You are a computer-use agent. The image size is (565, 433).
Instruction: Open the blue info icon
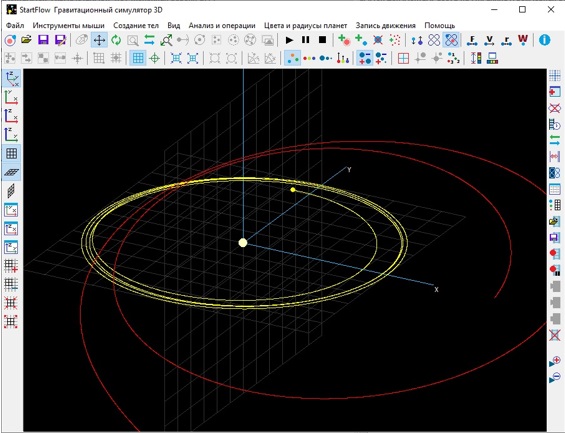point(544,40)
